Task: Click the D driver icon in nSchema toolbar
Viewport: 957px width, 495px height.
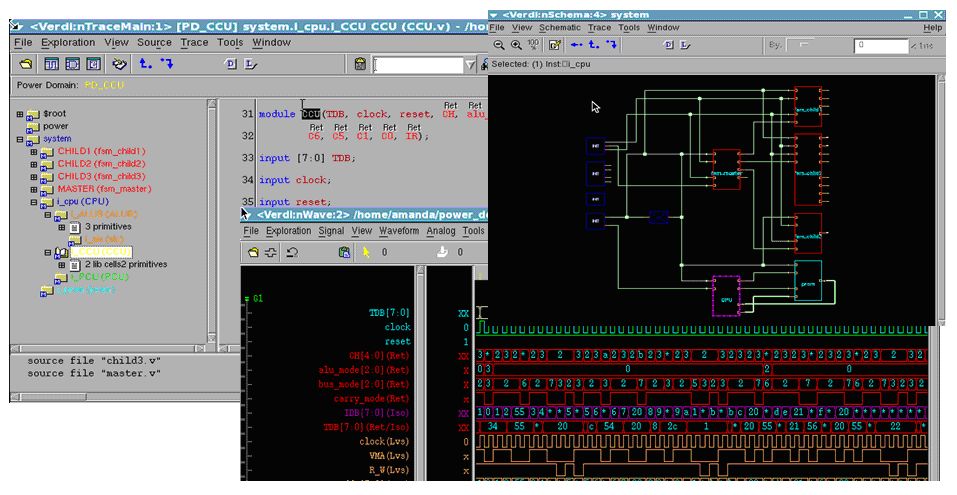Action: (x=669, y=45)
